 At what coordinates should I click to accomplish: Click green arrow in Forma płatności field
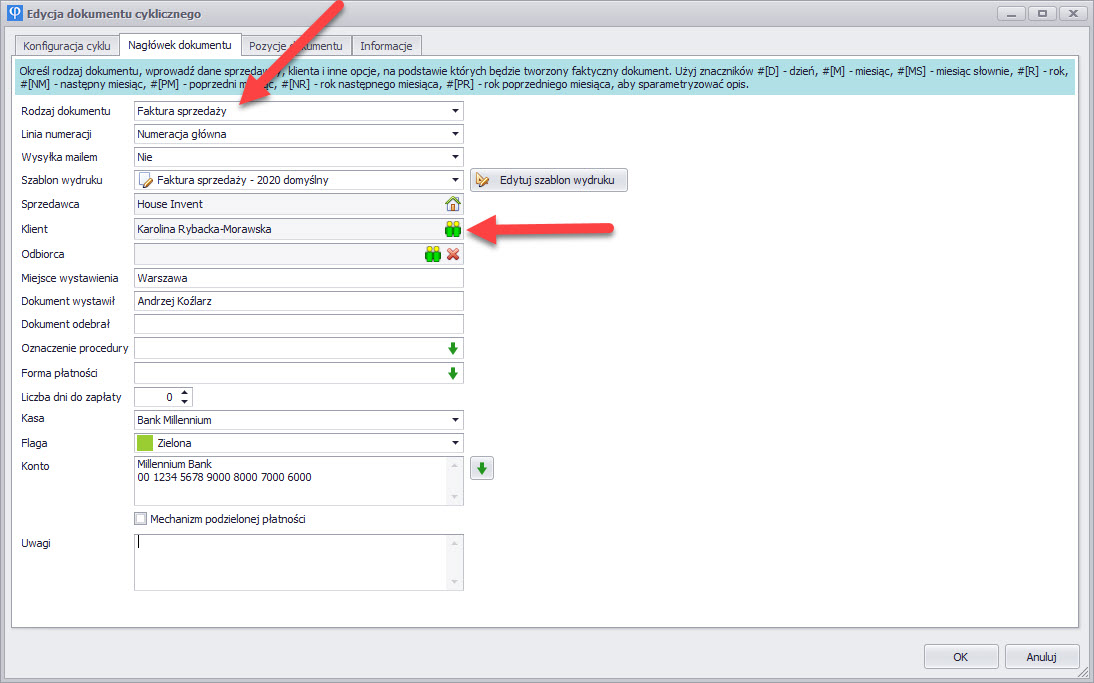tap(452, 373)
